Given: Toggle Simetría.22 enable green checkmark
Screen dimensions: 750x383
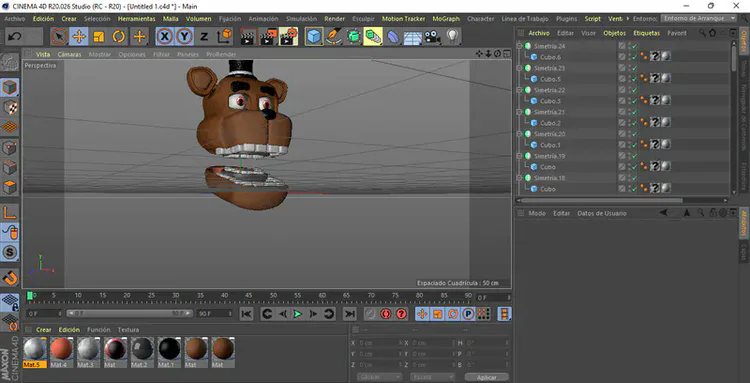Looking at the screenshot, I should click(x=634, y=90).
